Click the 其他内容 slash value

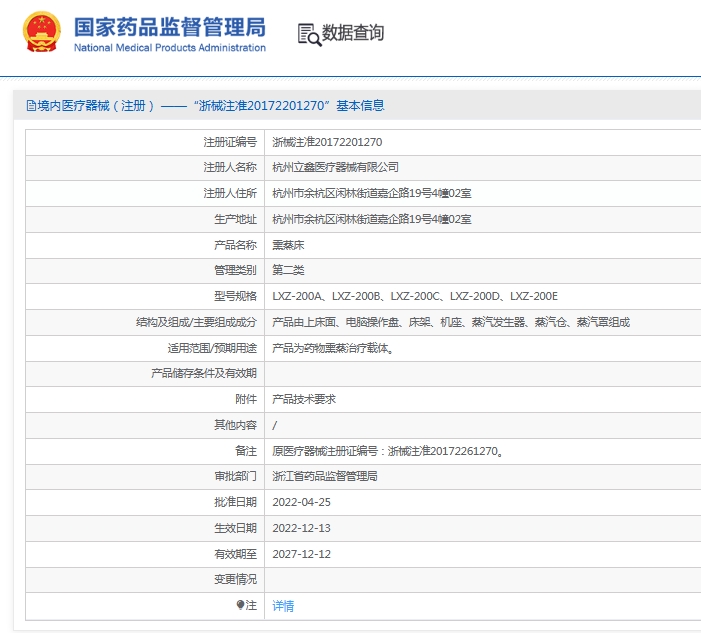click(274, 425)
